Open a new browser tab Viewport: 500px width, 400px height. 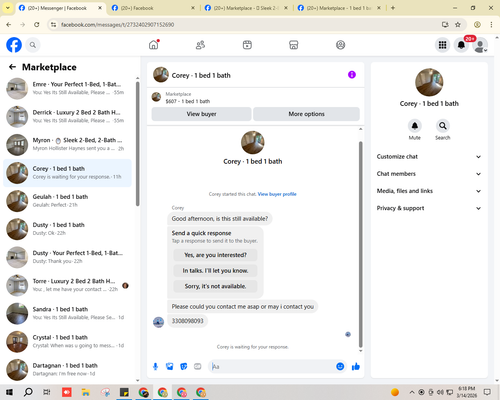(393, 8)
